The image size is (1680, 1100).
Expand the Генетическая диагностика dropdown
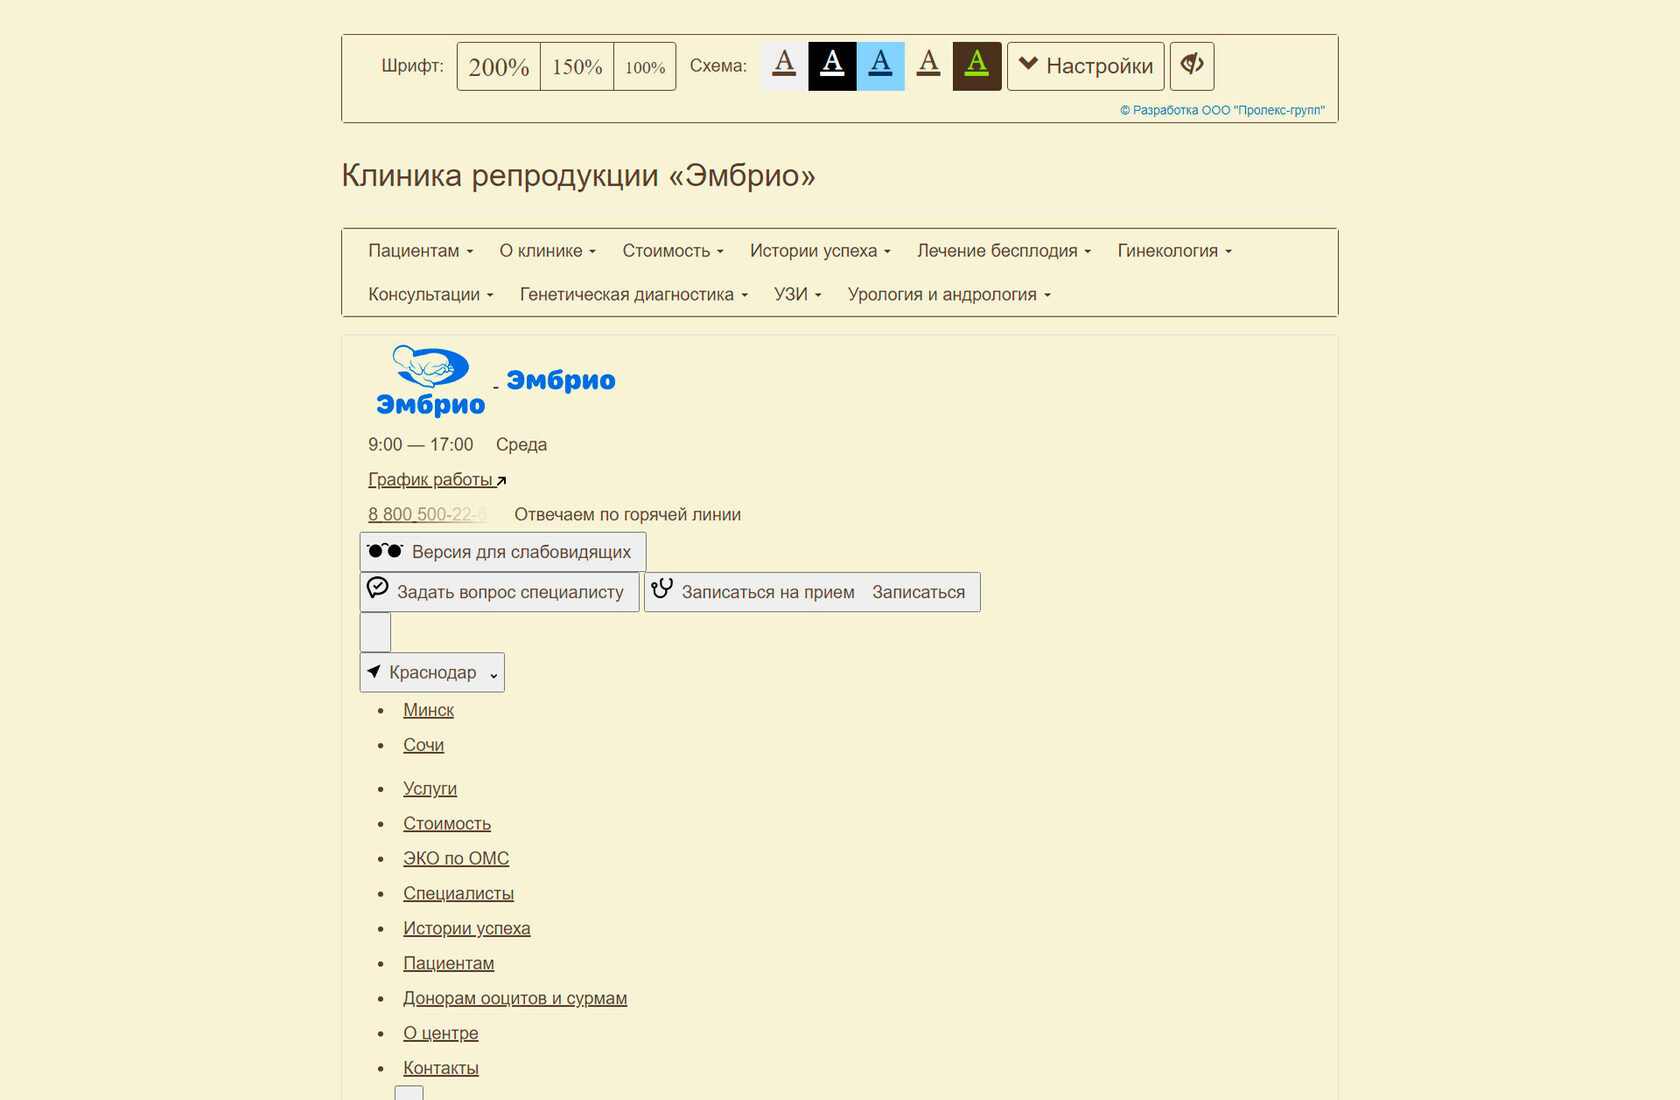634,295
